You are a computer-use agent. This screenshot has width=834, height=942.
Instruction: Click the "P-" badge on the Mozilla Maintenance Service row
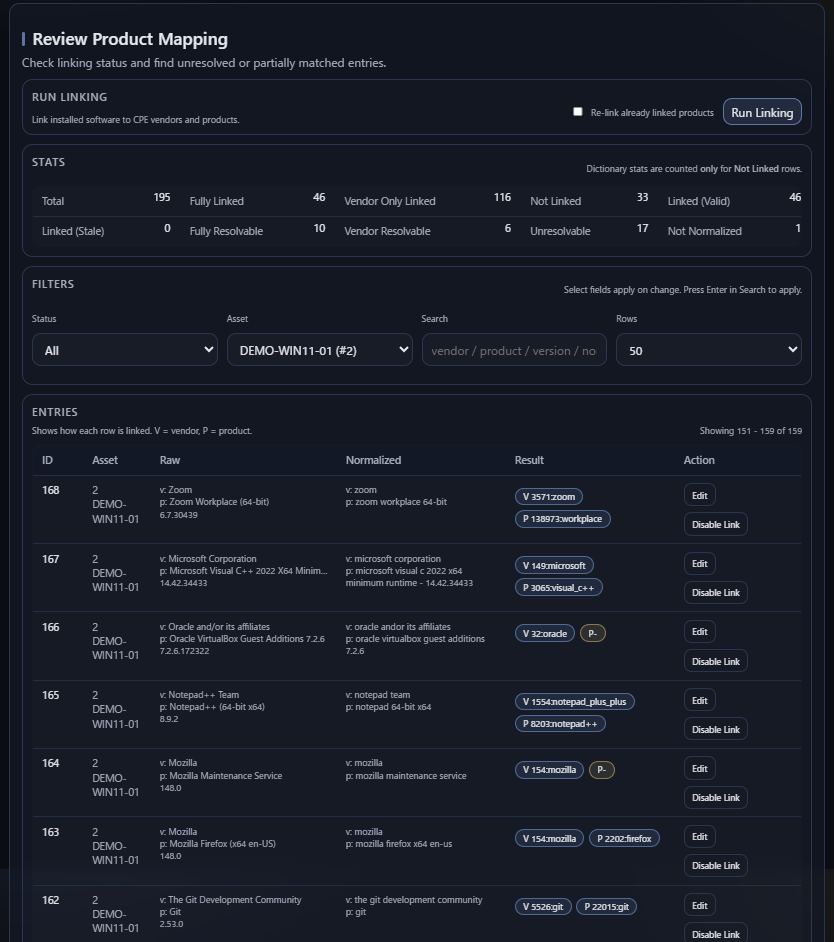[x=601, y=768]
